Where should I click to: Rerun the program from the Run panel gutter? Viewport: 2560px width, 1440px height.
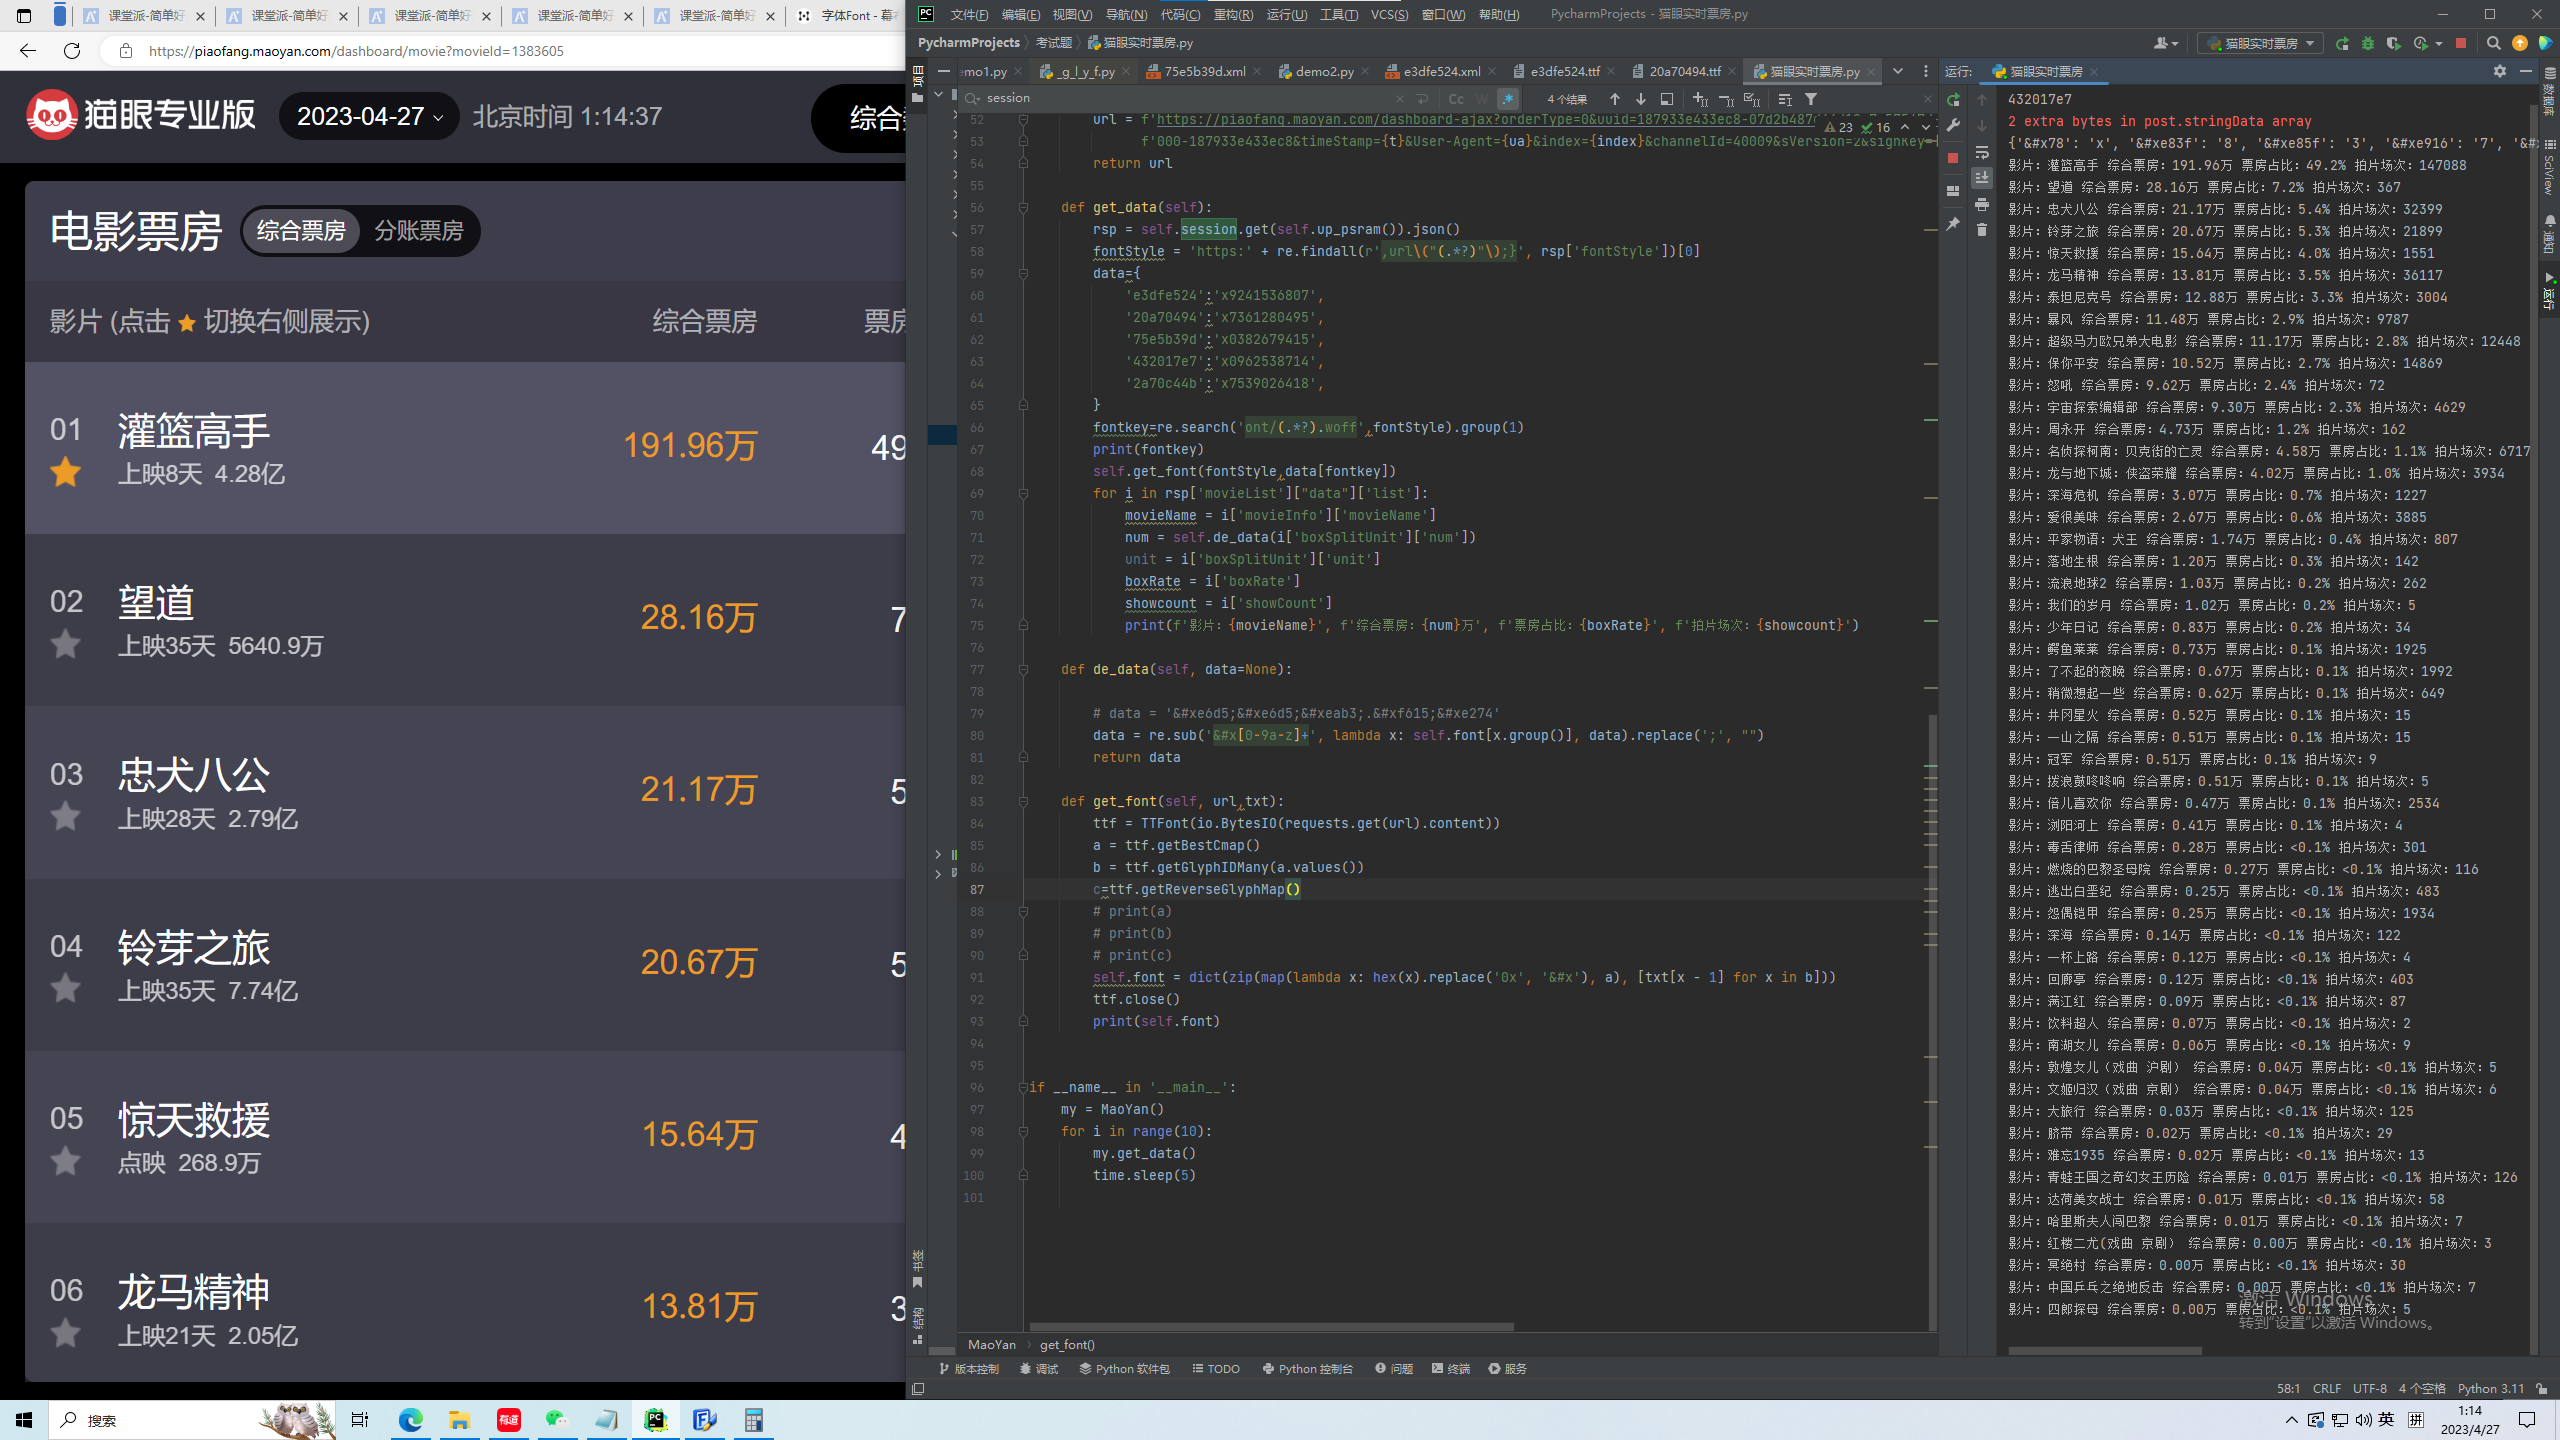(1953, 100)
